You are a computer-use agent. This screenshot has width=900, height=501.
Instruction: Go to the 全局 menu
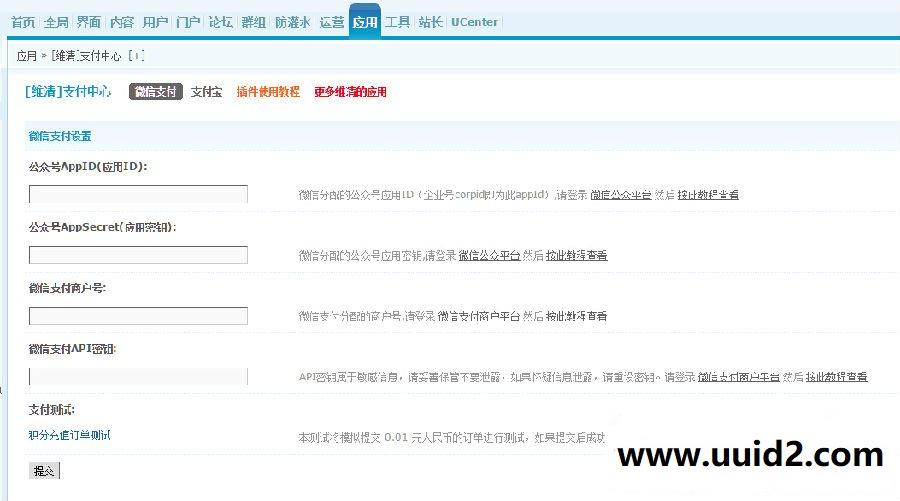[56, 22]
